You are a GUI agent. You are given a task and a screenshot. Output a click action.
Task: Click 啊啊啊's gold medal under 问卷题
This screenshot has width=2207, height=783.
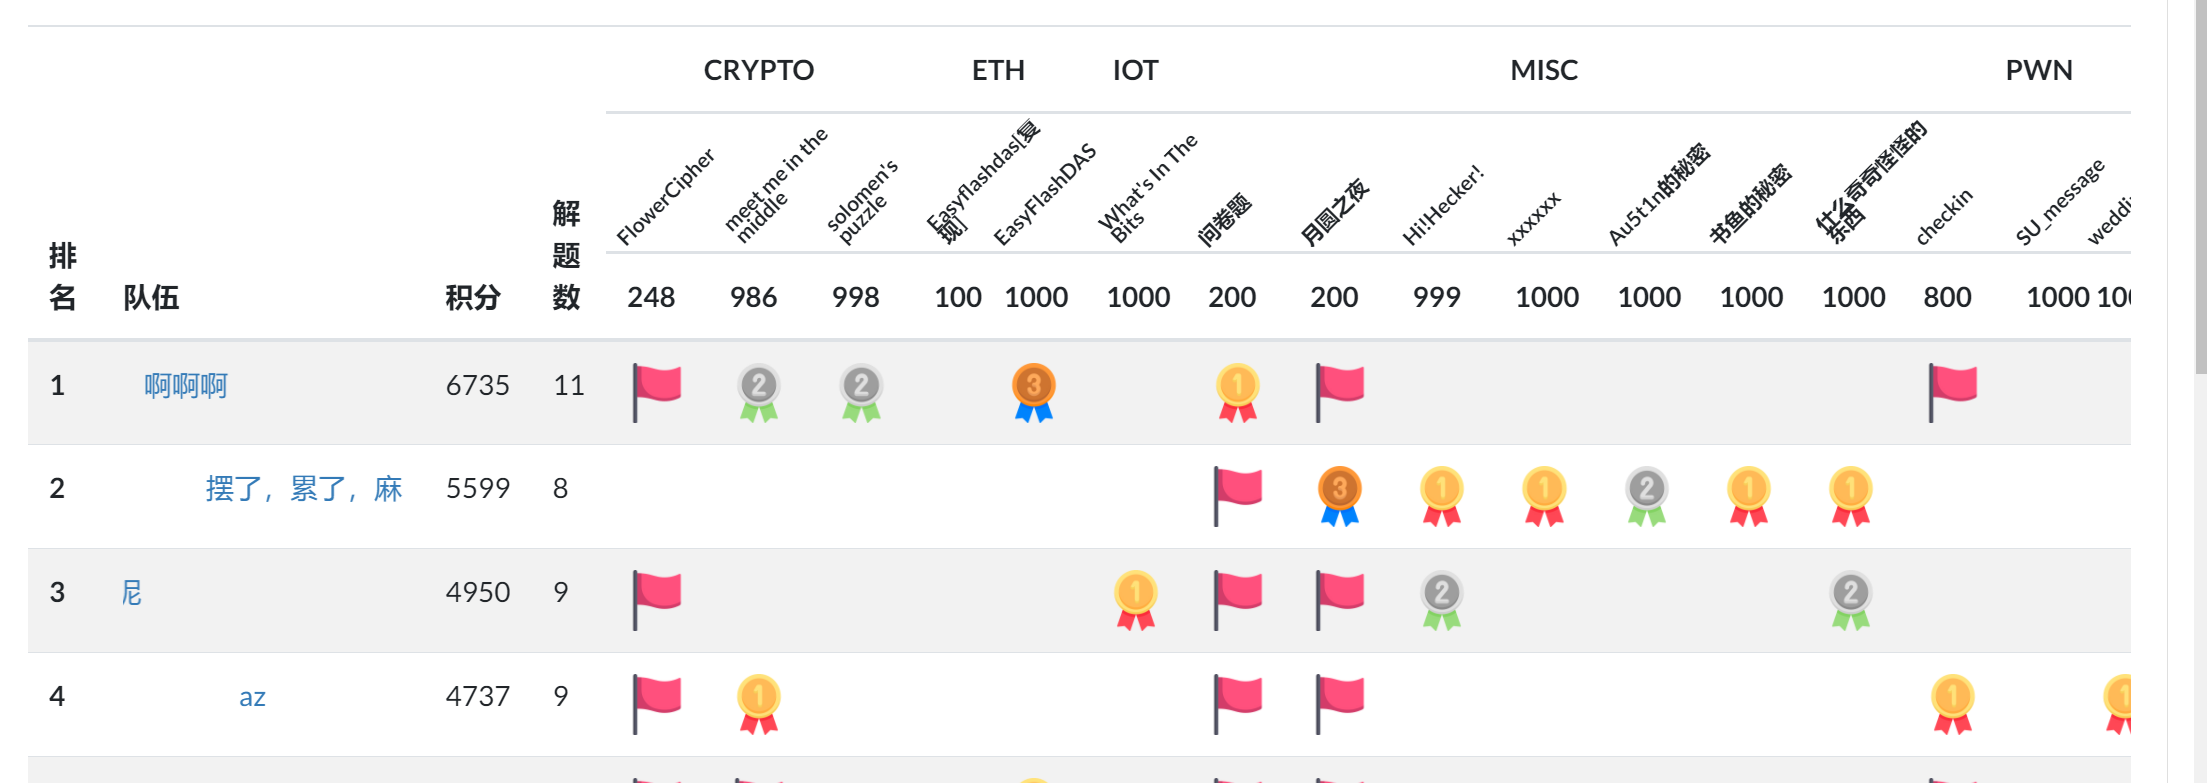1238,392
